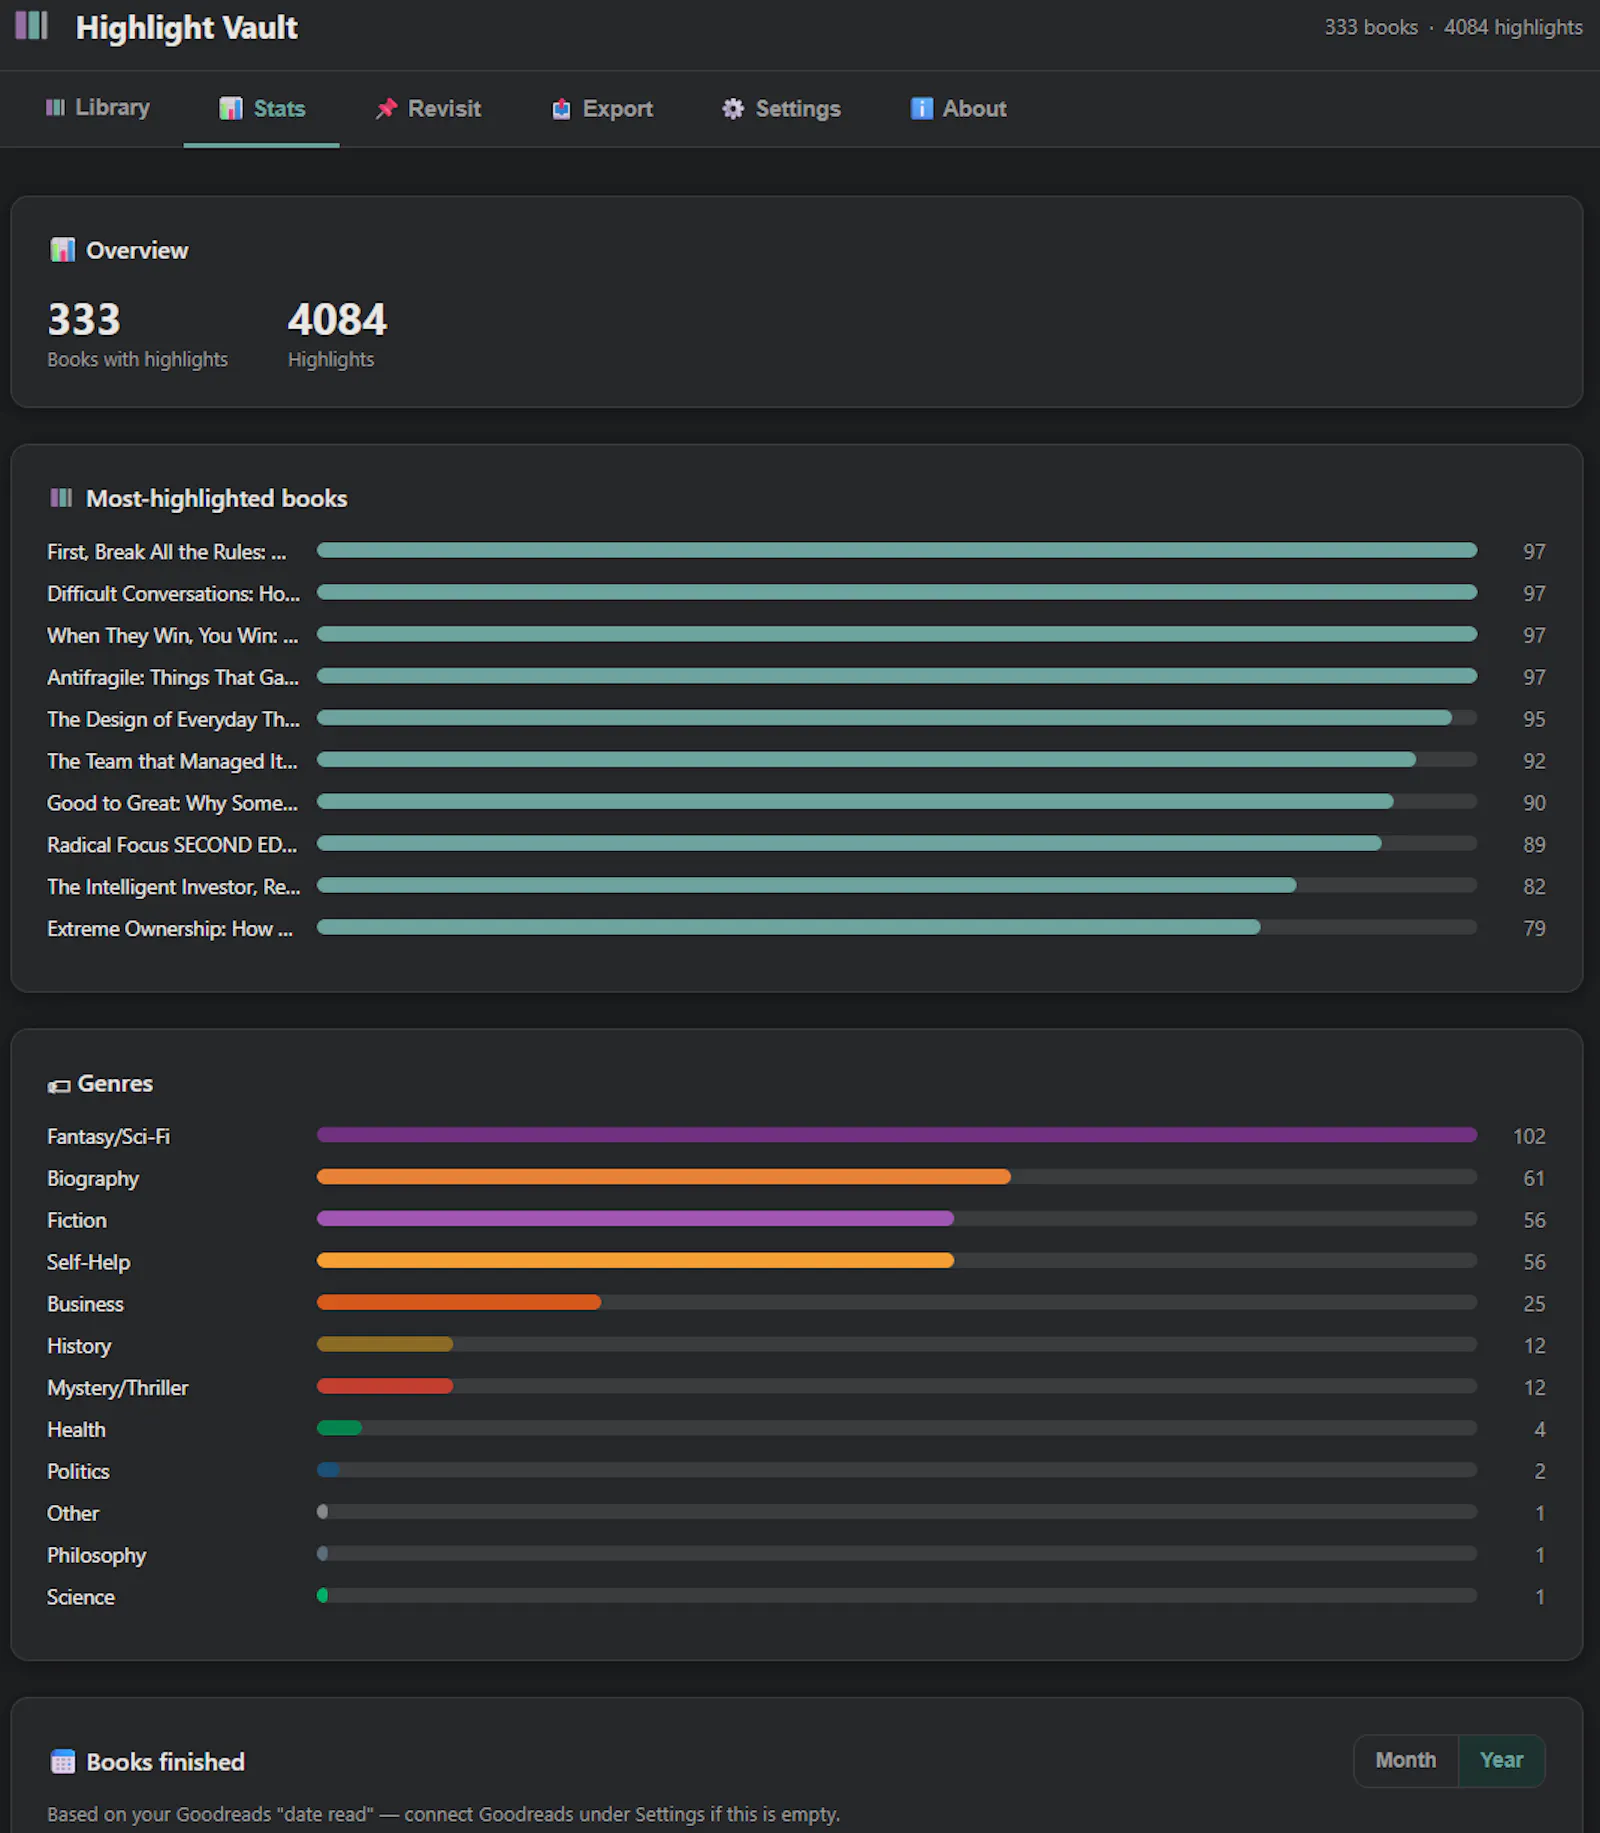Viewport: 1600px width, 1833px height.
Task: Click the Biography genre bar
Action: [664, 1177]
